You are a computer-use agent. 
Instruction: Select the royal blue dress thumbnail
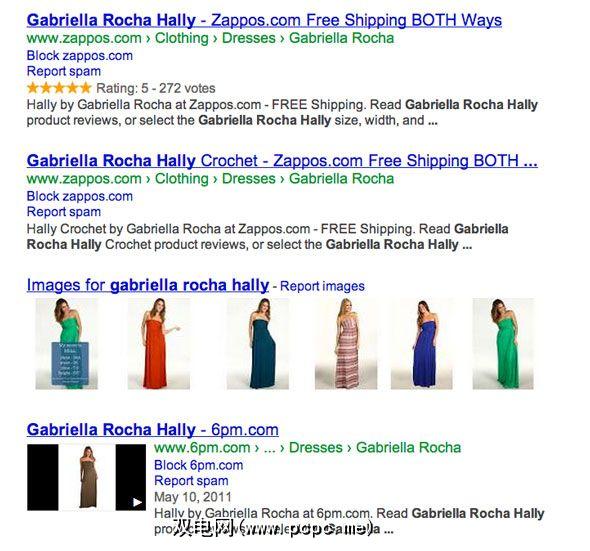click(422, 344)
